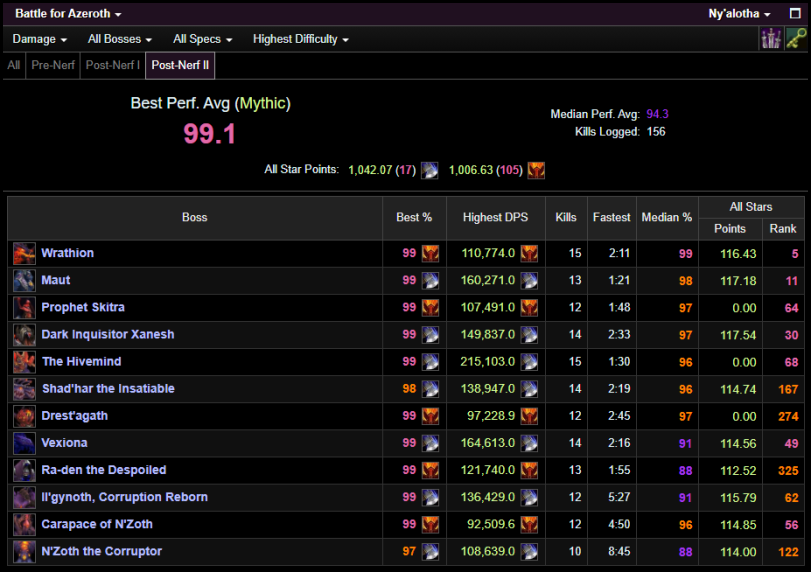Click the spec icon after 1,006.63 All Star Points
This screenshot has width=811, height=572.
click(536, 170)
